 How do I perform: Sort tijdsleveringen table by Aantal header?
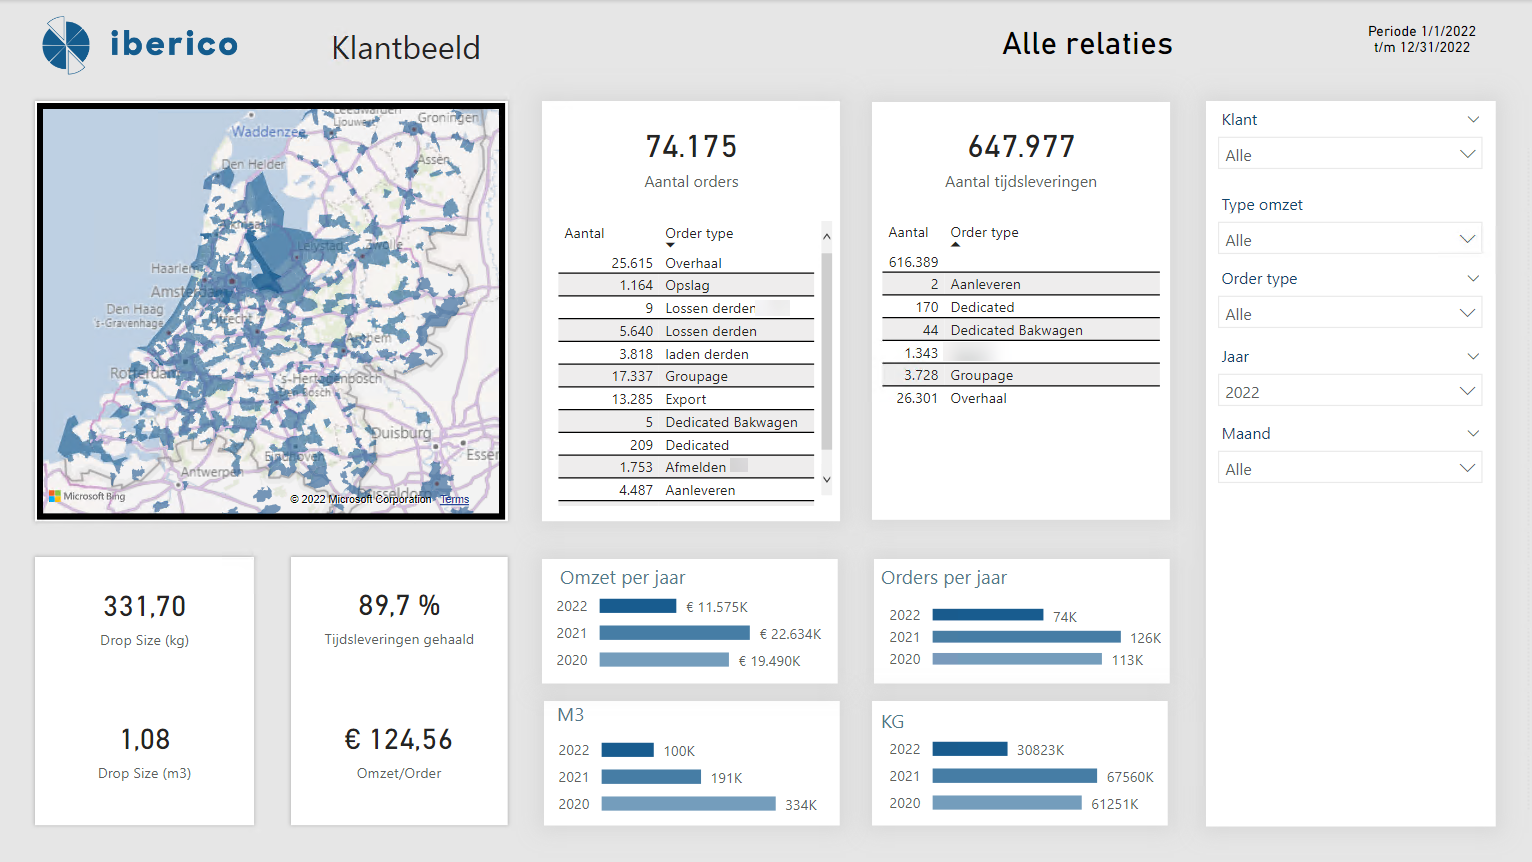click(x=908, y=232)
